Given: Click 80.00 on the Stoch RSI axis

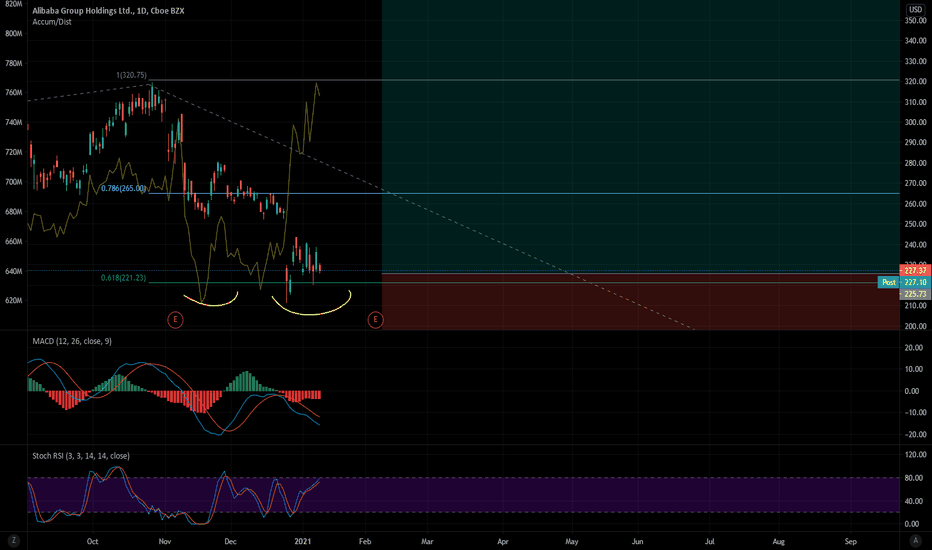Looking at the screenshot, I should click(916, 478).
